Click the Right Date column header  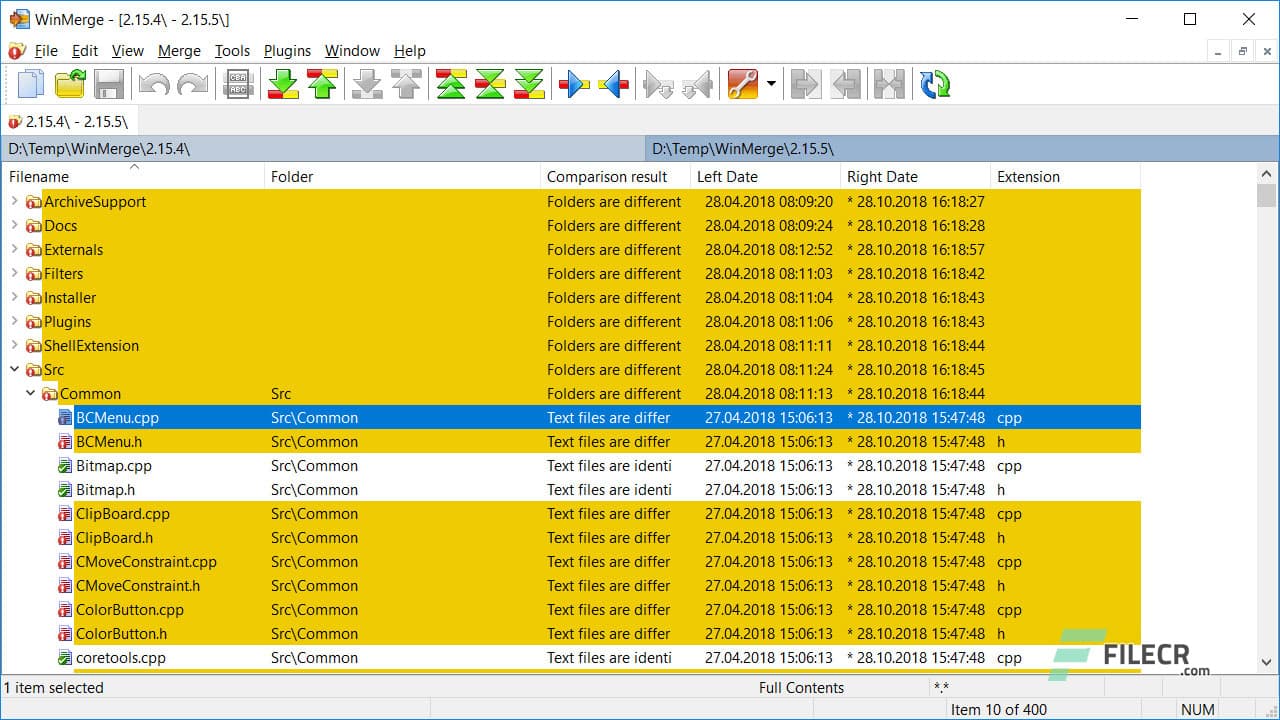click(883, 176)
